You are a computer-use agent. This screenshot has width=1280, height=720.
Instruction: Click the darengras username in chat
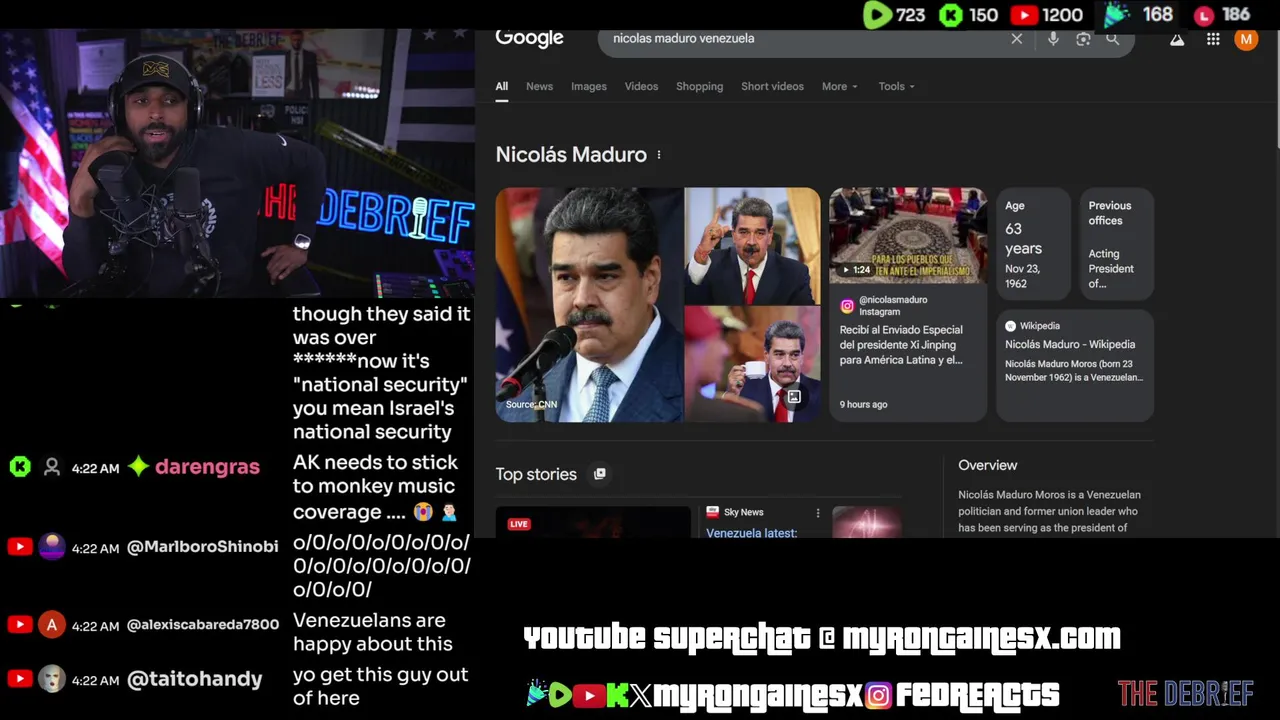click(207, 467)
